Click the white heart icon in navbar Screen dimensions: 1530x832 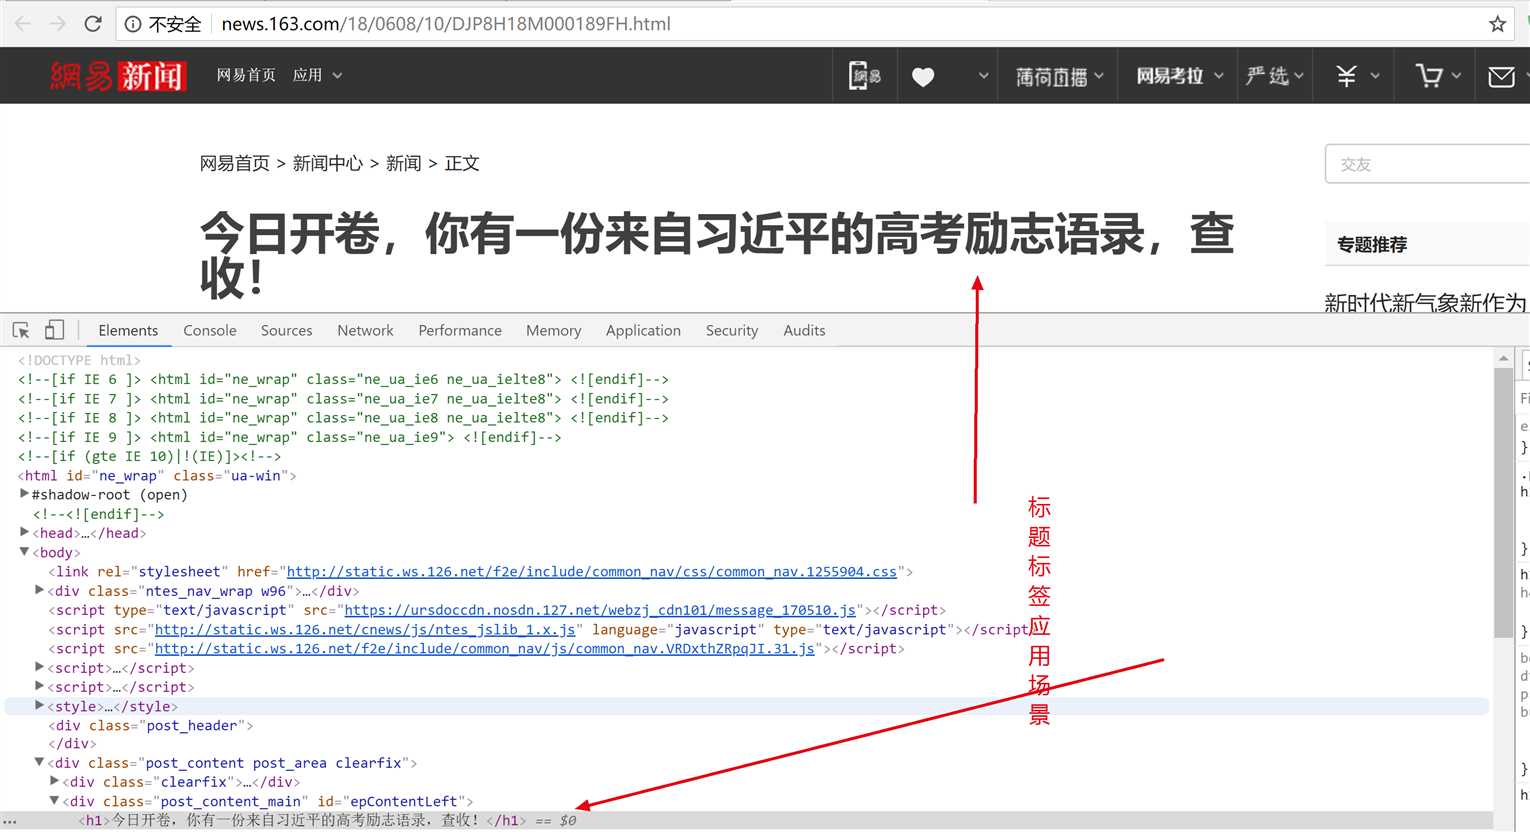923,76
